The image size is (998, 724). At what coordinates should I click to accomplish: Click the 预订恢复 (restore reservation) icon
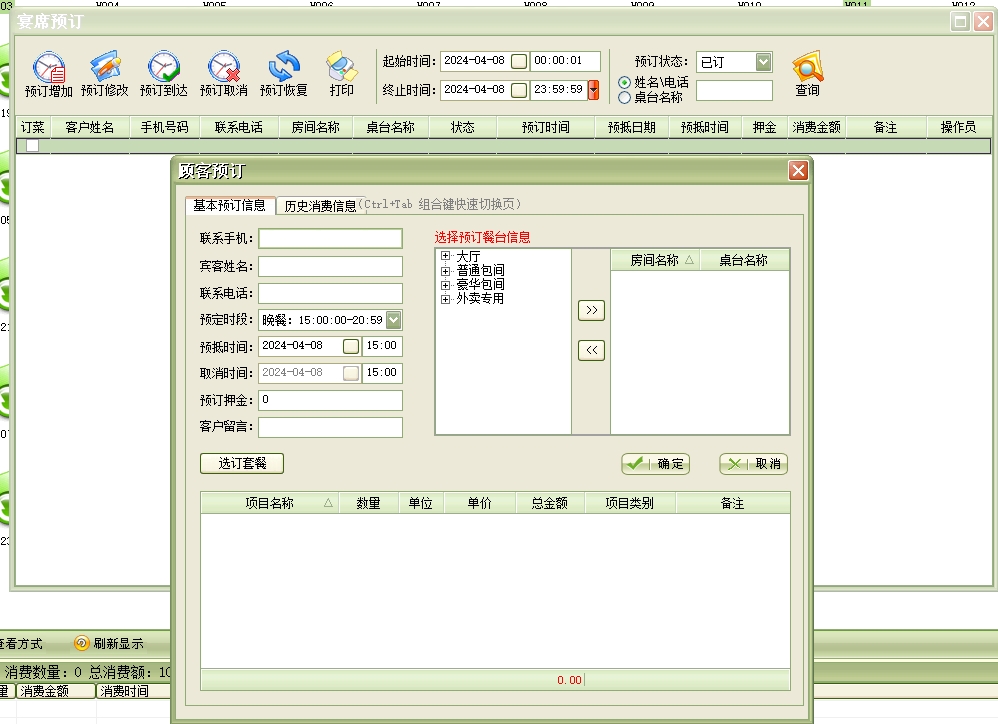[x=284, y=68]
